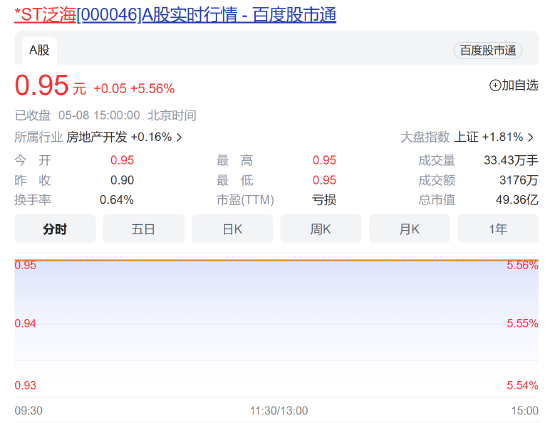This screenshot has width=550, height=423.
Task: Open the 大盘指数 上证 link
Action: pyautogui.click(x=467, y=137)
